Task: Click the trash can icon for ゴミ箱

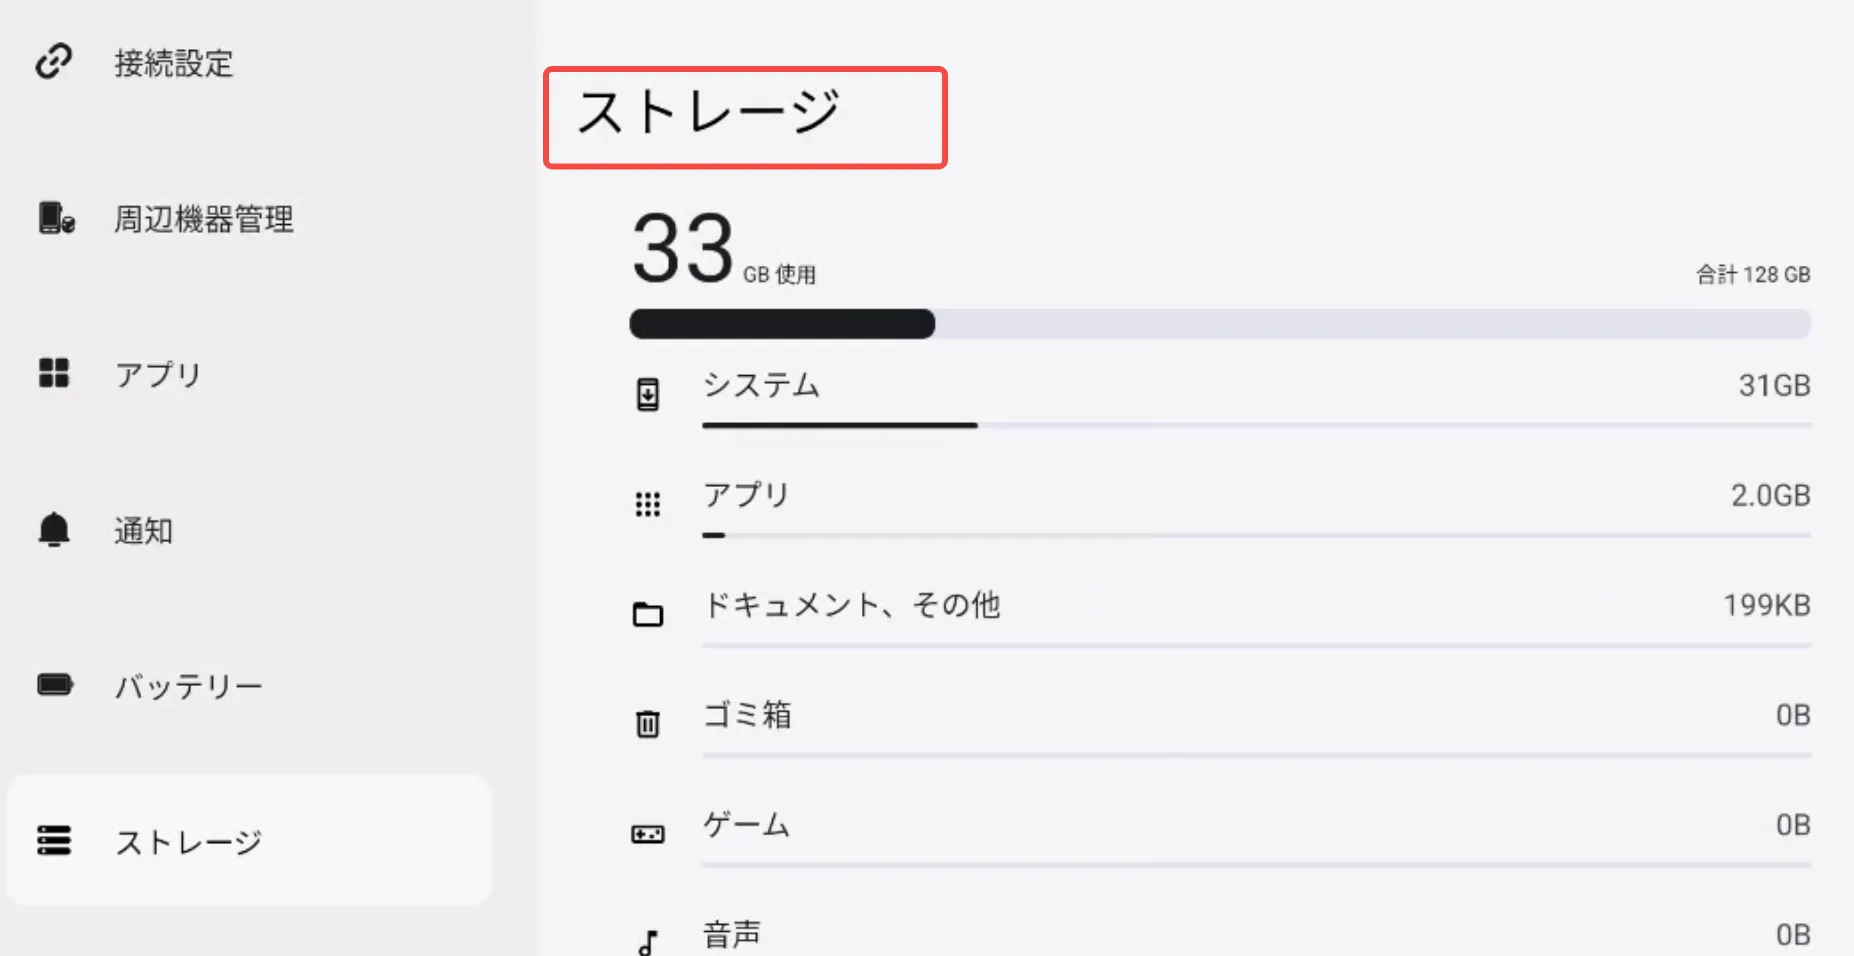Action: click(648, 723)
